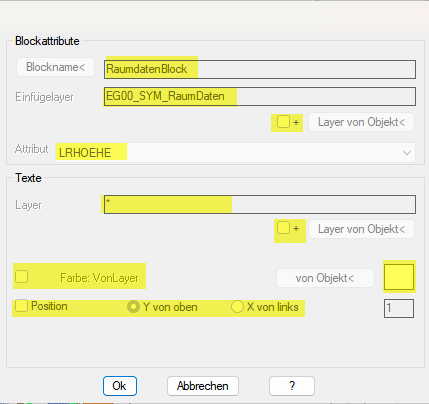Tick the + checkbox in Texte section
Screen dimensions: 429x404
(x=283, y=228)
